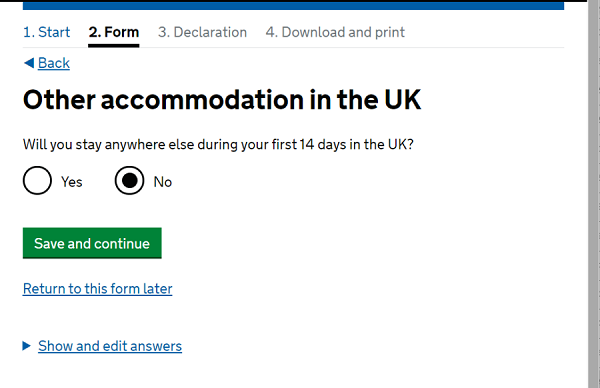Image resolution: width=600 pixels, height=388 pixels.
Task: Click the 'No' label text
Action: pyautogui.click(x=163, y=182)
